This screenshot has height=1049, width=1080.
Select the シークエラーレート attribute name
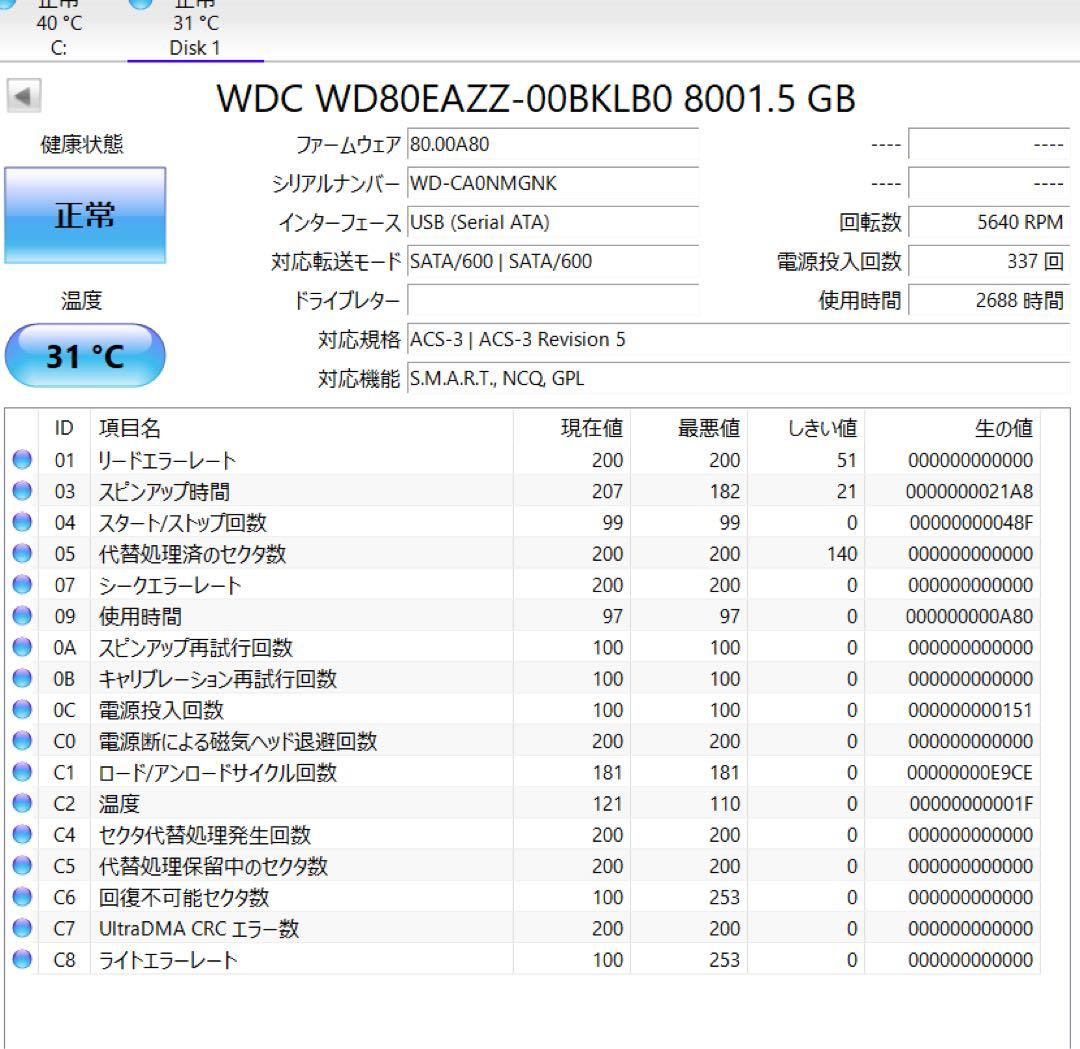pos(170,585)
